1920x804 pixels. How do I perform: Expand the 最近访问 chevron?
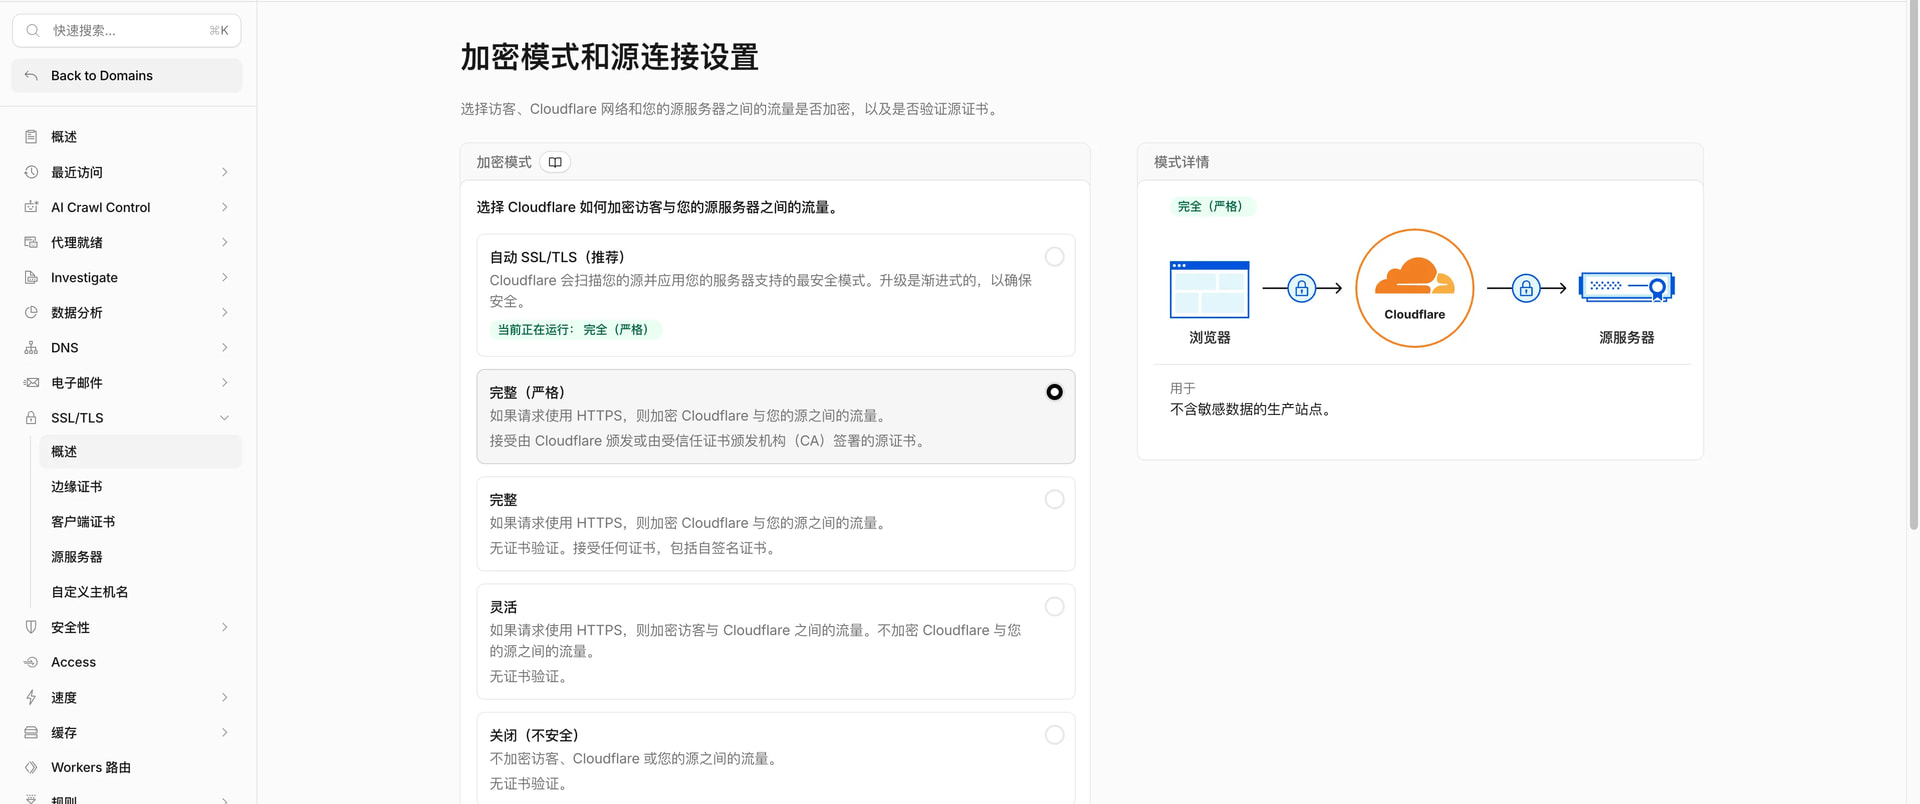225,172
